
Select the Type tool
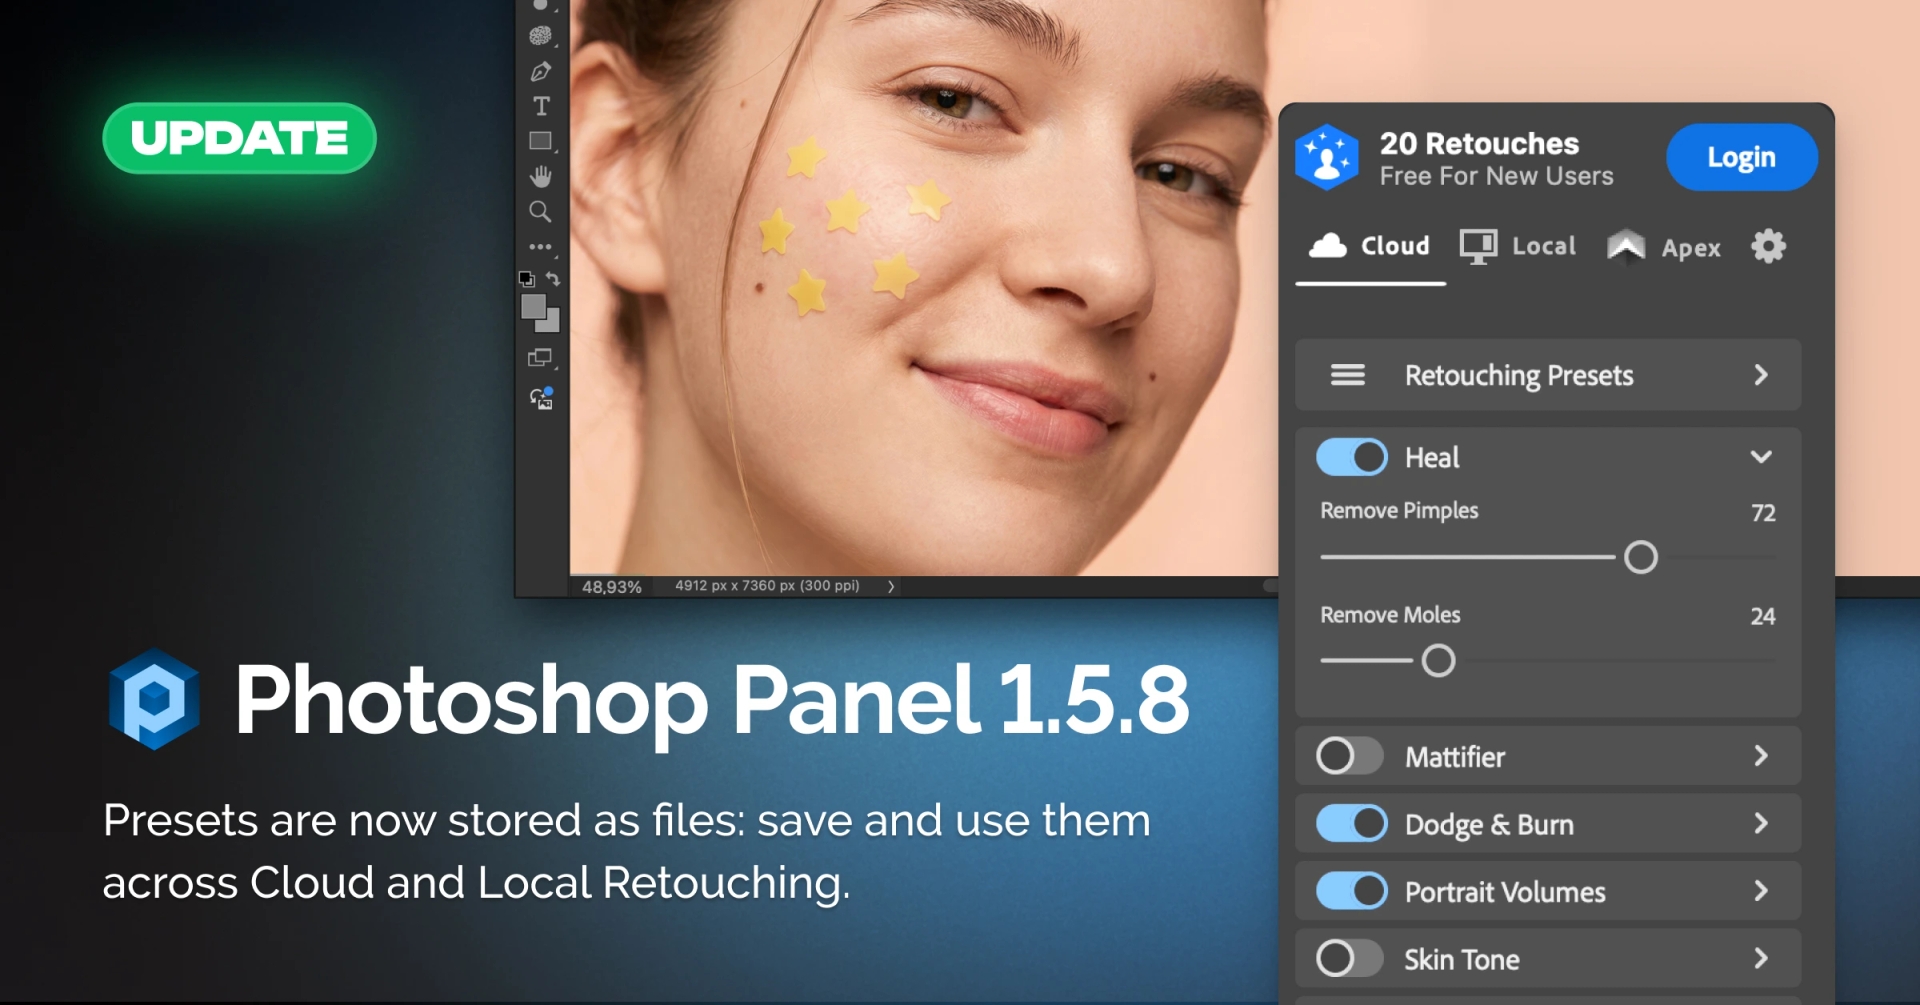pos(541,106)
